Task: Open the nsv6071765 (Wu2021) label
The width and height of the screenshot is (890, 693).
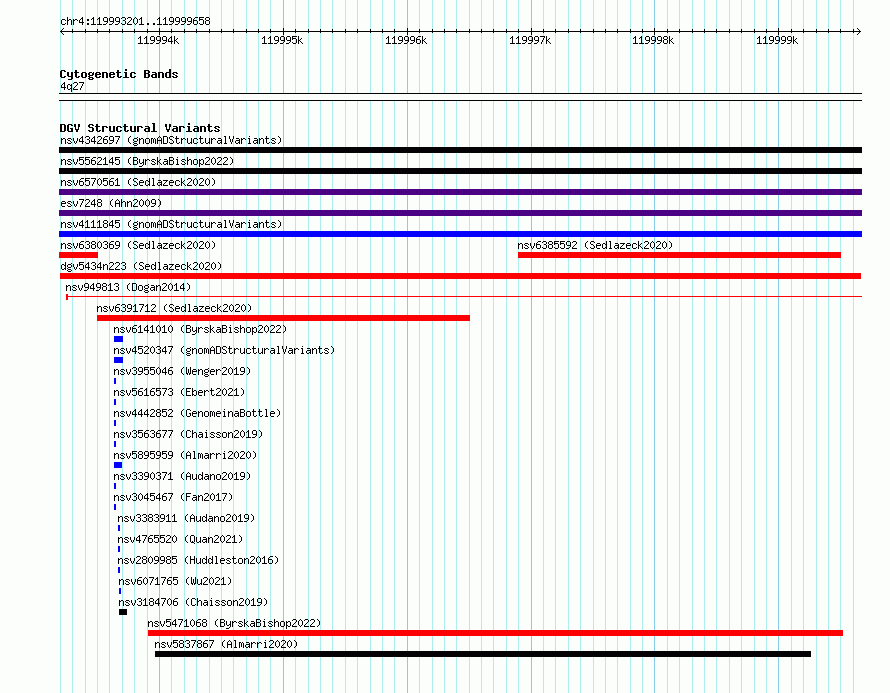Action: coord(175,581)
